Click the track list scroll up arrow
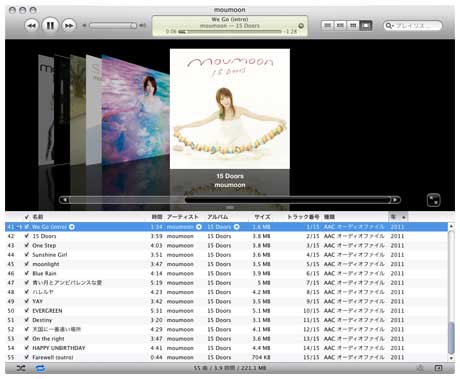This screenshot has width=460, height=379. point(451,226)
